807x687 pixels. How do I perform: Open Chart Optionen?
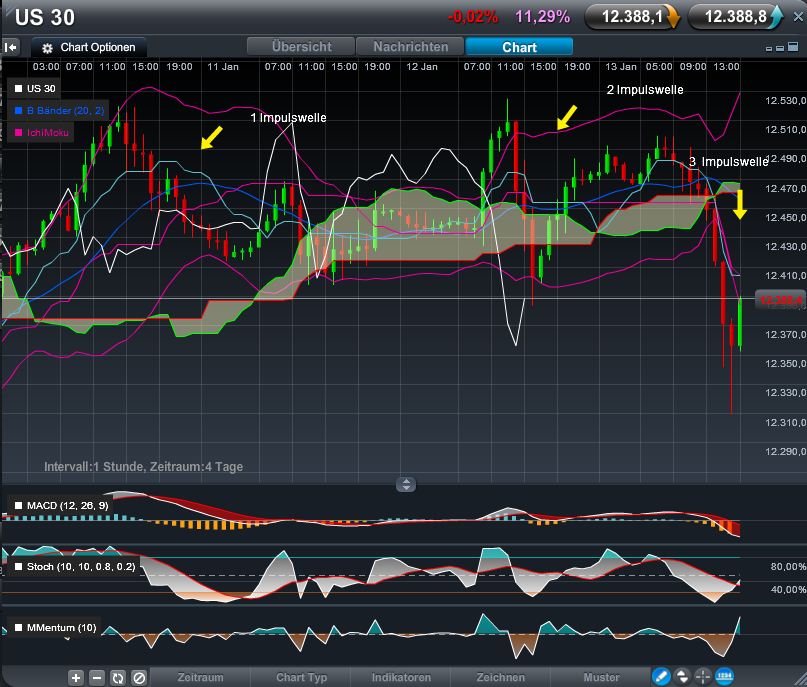tap(88, 46)
